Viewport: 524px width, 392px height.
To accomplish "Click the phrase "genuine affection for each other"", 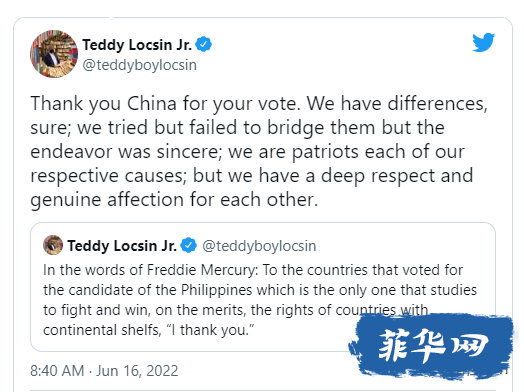I will tap(172, 200).
